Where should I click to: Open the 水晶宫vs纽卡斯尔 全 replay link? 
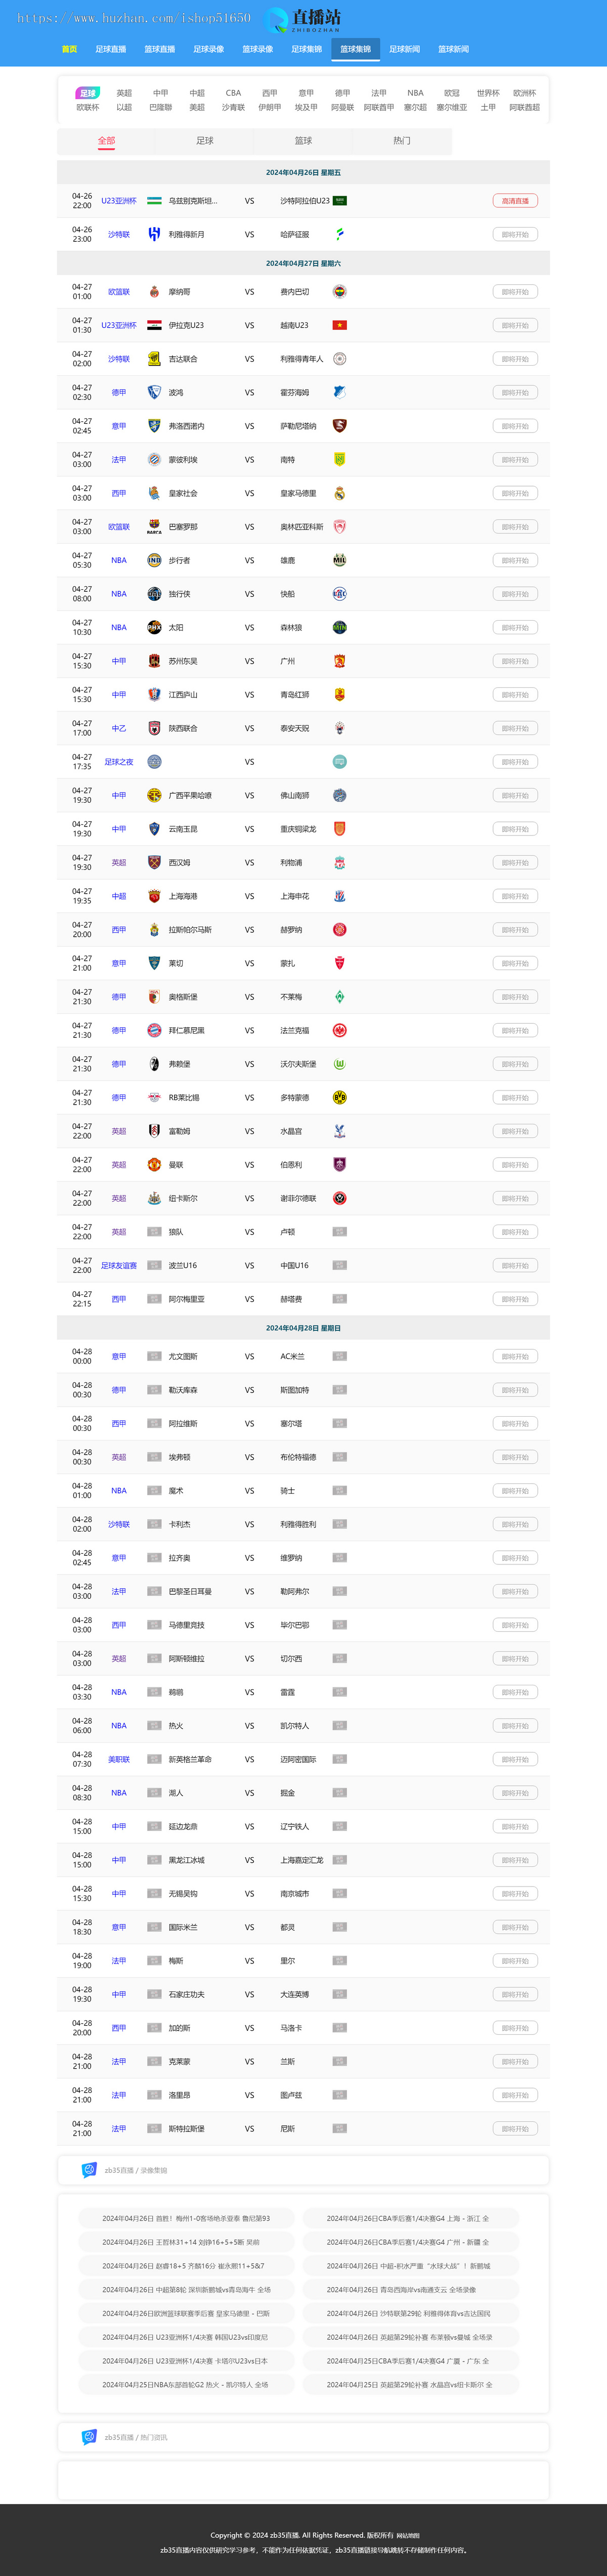point(409,2384)
